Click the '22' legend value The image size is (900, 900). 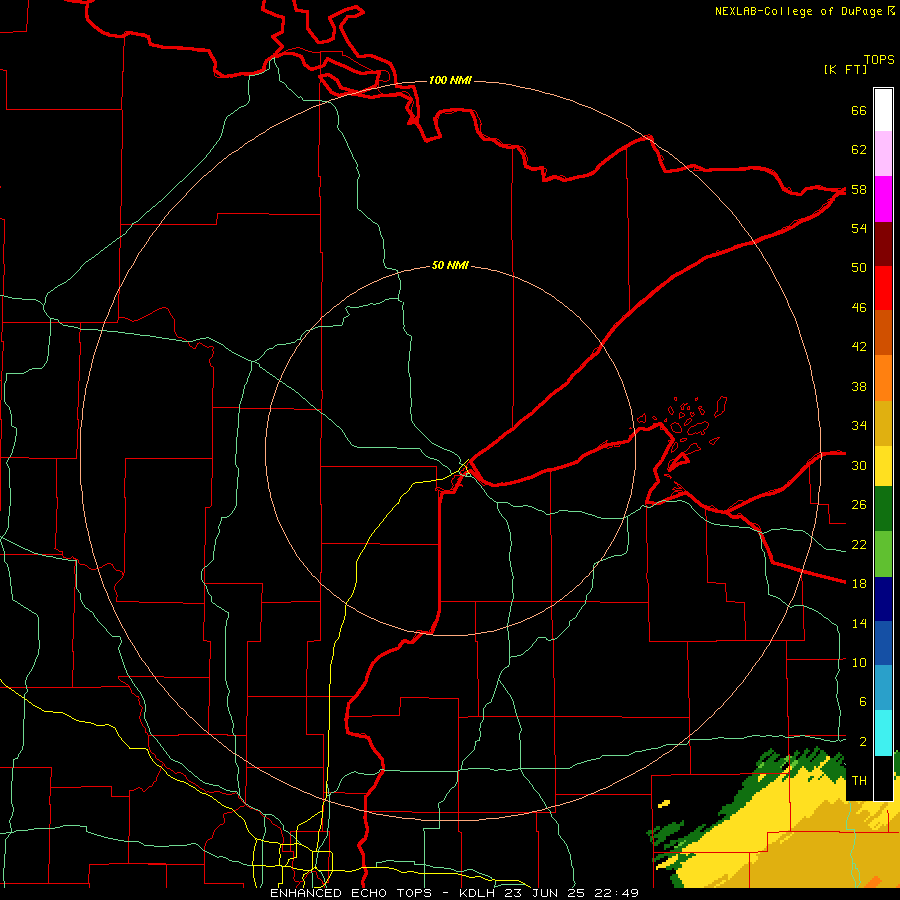pos(859,545)
